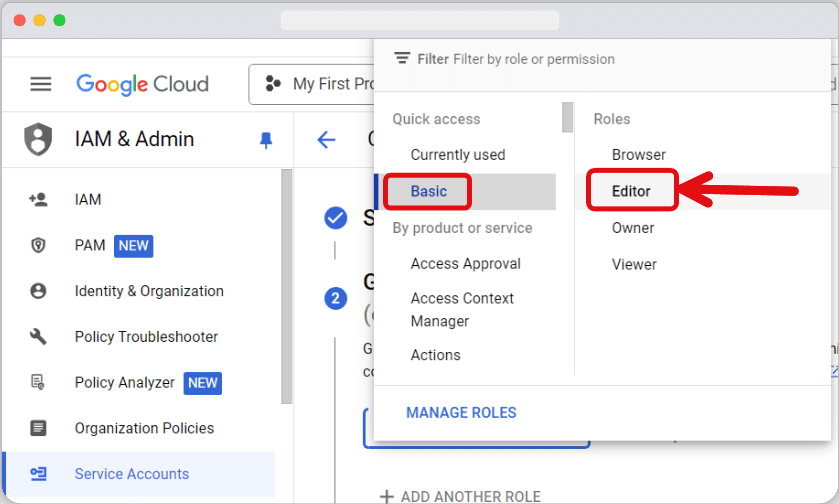This screenshot has height=504, width=839.
Task: Select the Access Context Manager category
Action: pos(462,310)
